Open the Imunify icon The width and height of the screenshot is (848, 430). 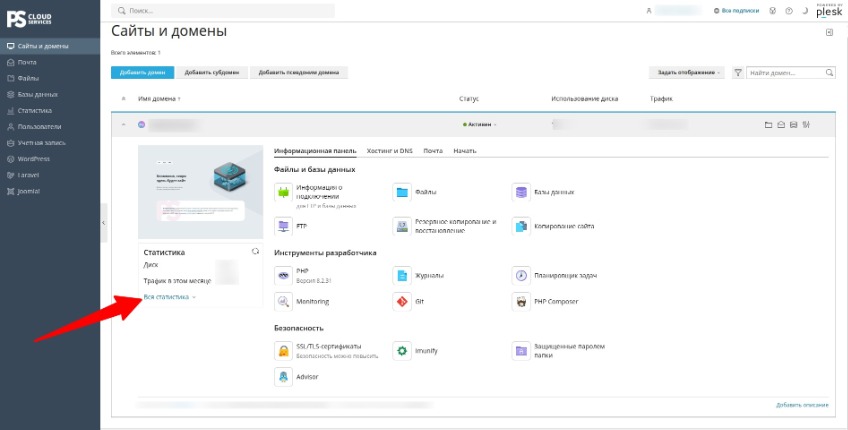pos(402,351)
